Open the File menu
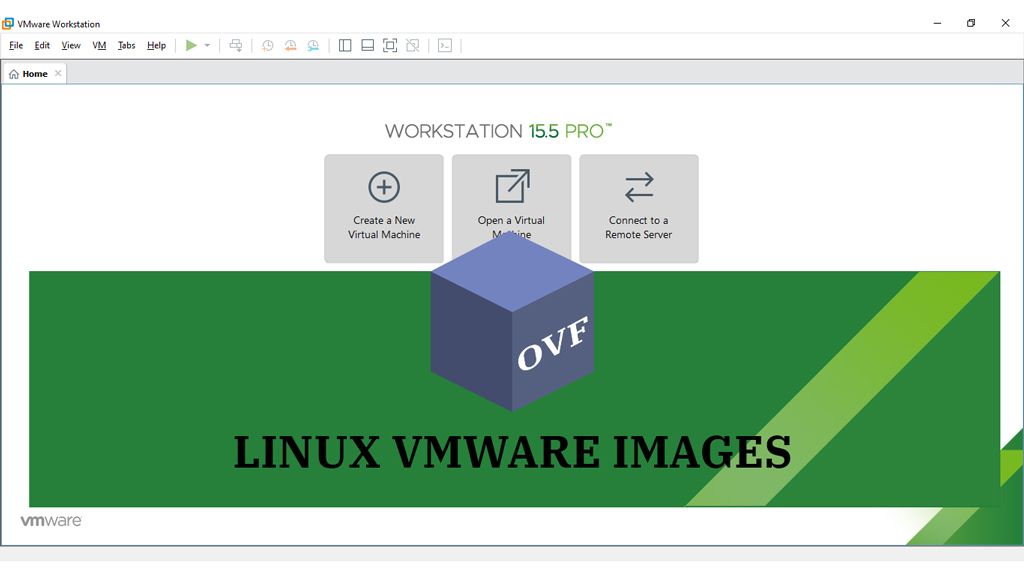 16,45
